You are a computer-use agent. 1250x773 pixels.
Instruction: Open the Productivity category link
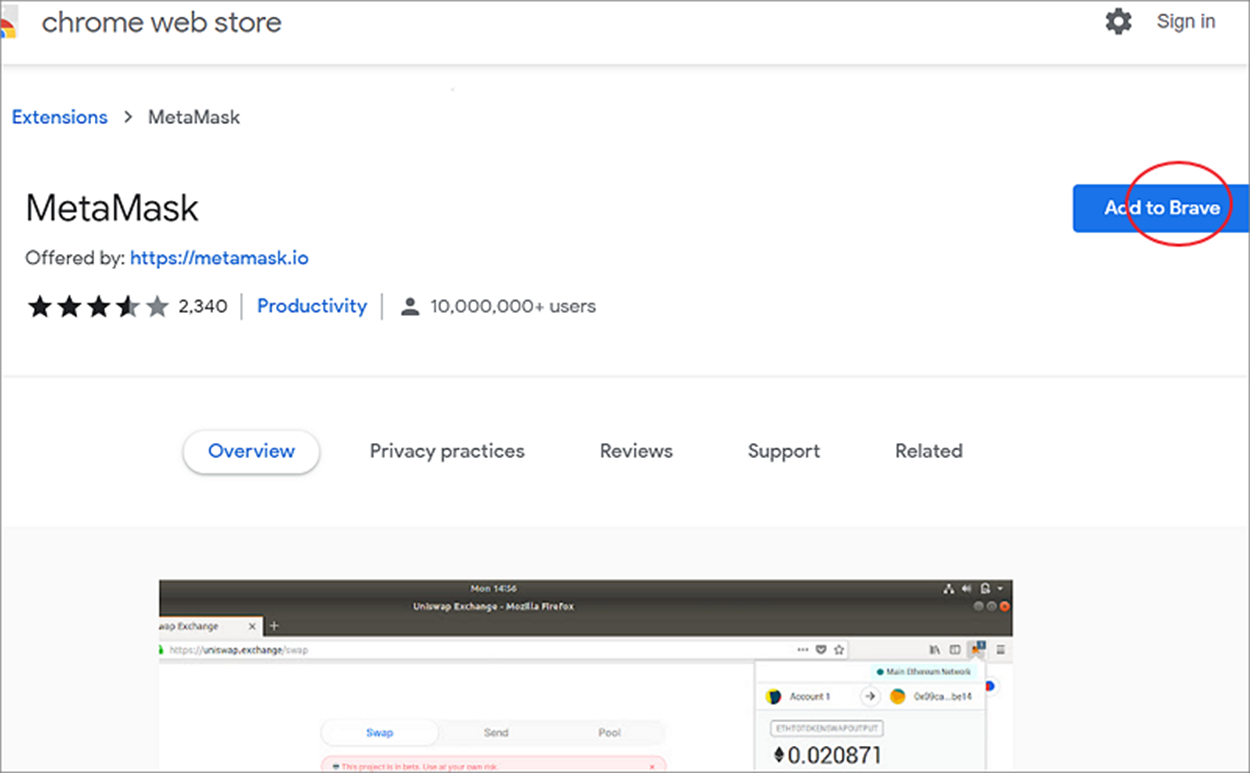pos(312,306)
